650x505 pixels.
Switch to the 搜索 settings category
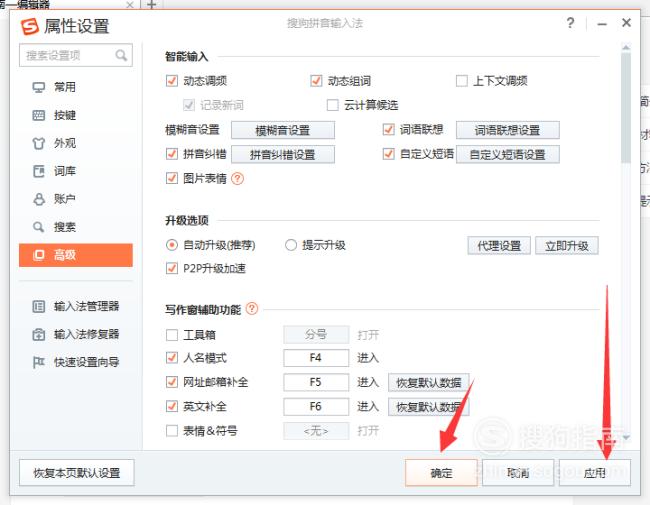[76, 227]
